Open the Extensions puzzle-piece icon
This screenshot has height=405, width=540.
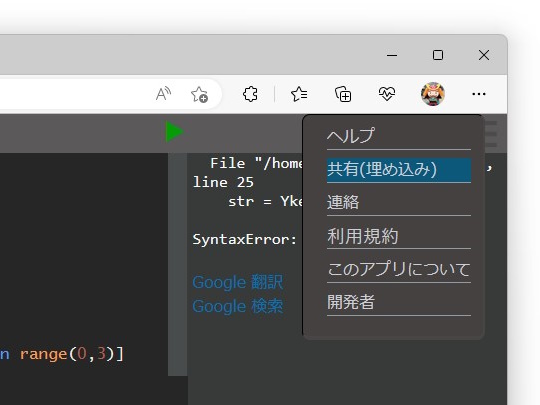(x=250, y=94)
